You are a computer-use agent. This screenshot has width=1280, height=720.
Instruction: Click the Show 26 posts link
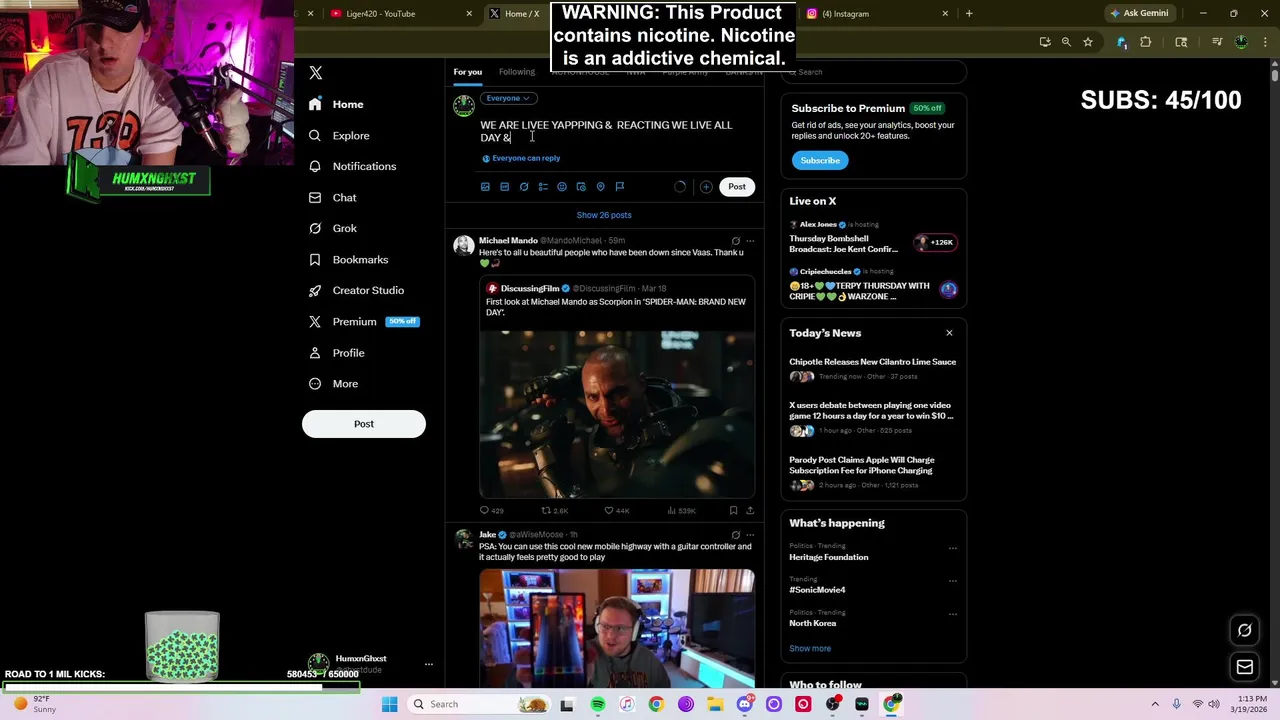604,215
